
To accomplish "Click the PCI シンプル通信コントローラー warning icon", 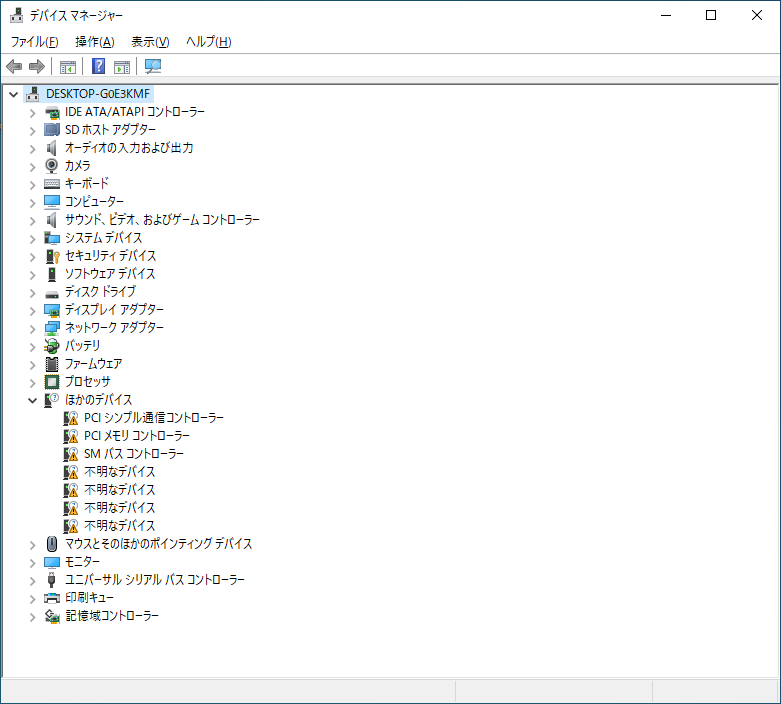I will (71, 419).
